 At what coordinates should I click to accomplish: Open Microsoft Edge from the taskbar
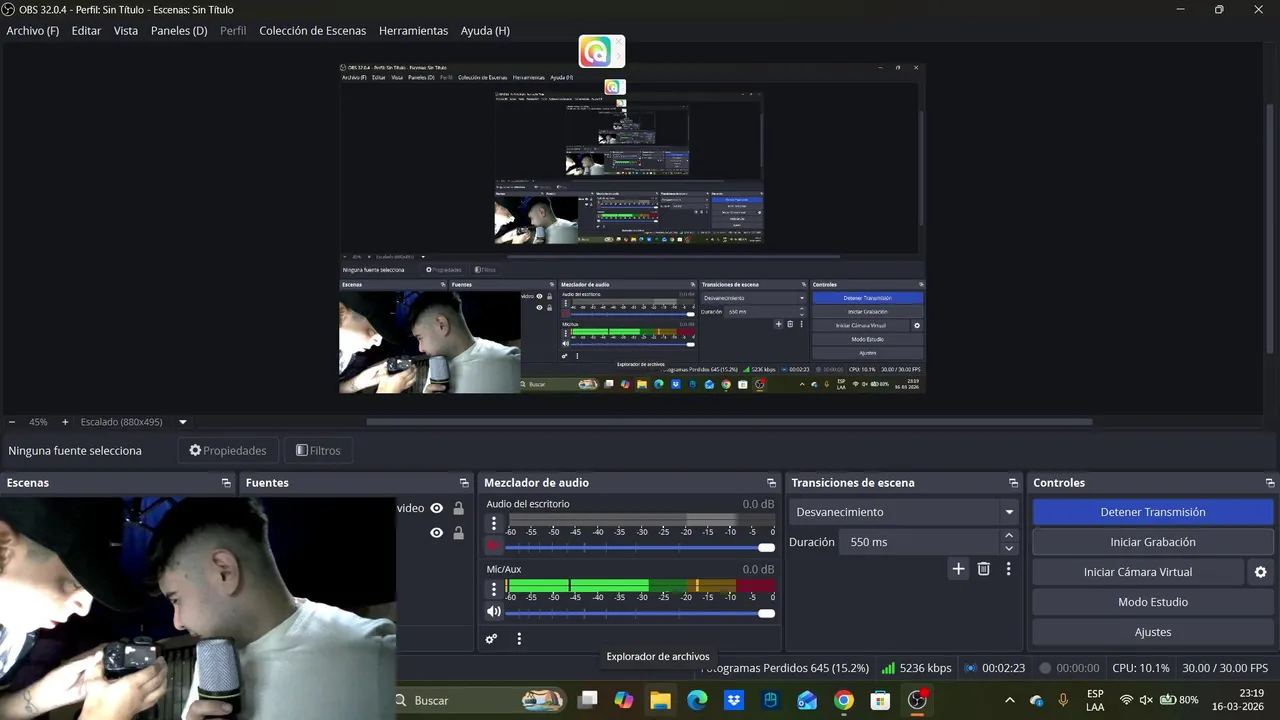tap(697, 700)
